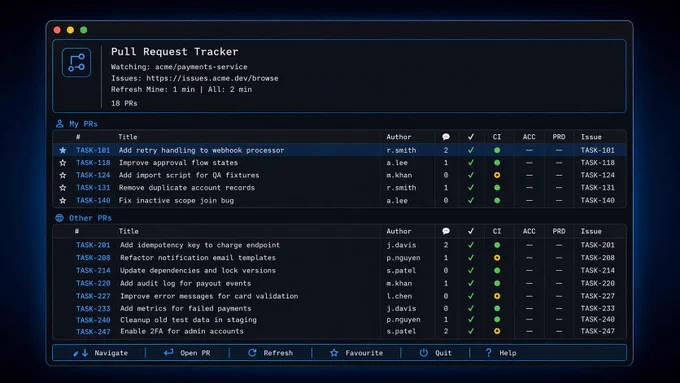The width and height of the screenshot is (680, 383).
Task: Click the Navigate arrows button
Action: point(100,353)
